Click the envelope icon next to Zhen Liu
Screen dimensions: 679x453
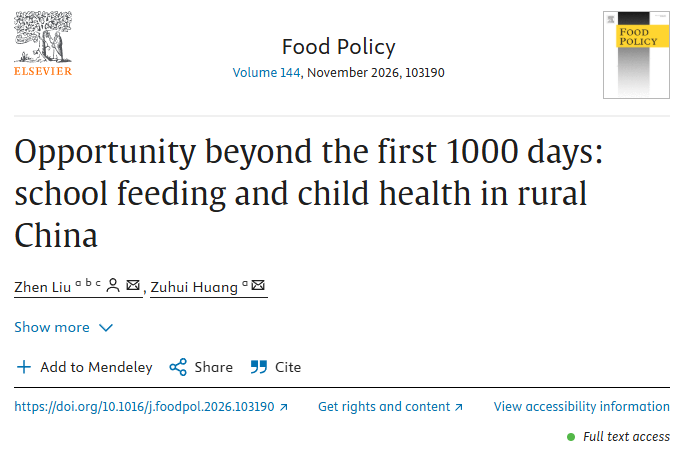[x=133, y=285]
